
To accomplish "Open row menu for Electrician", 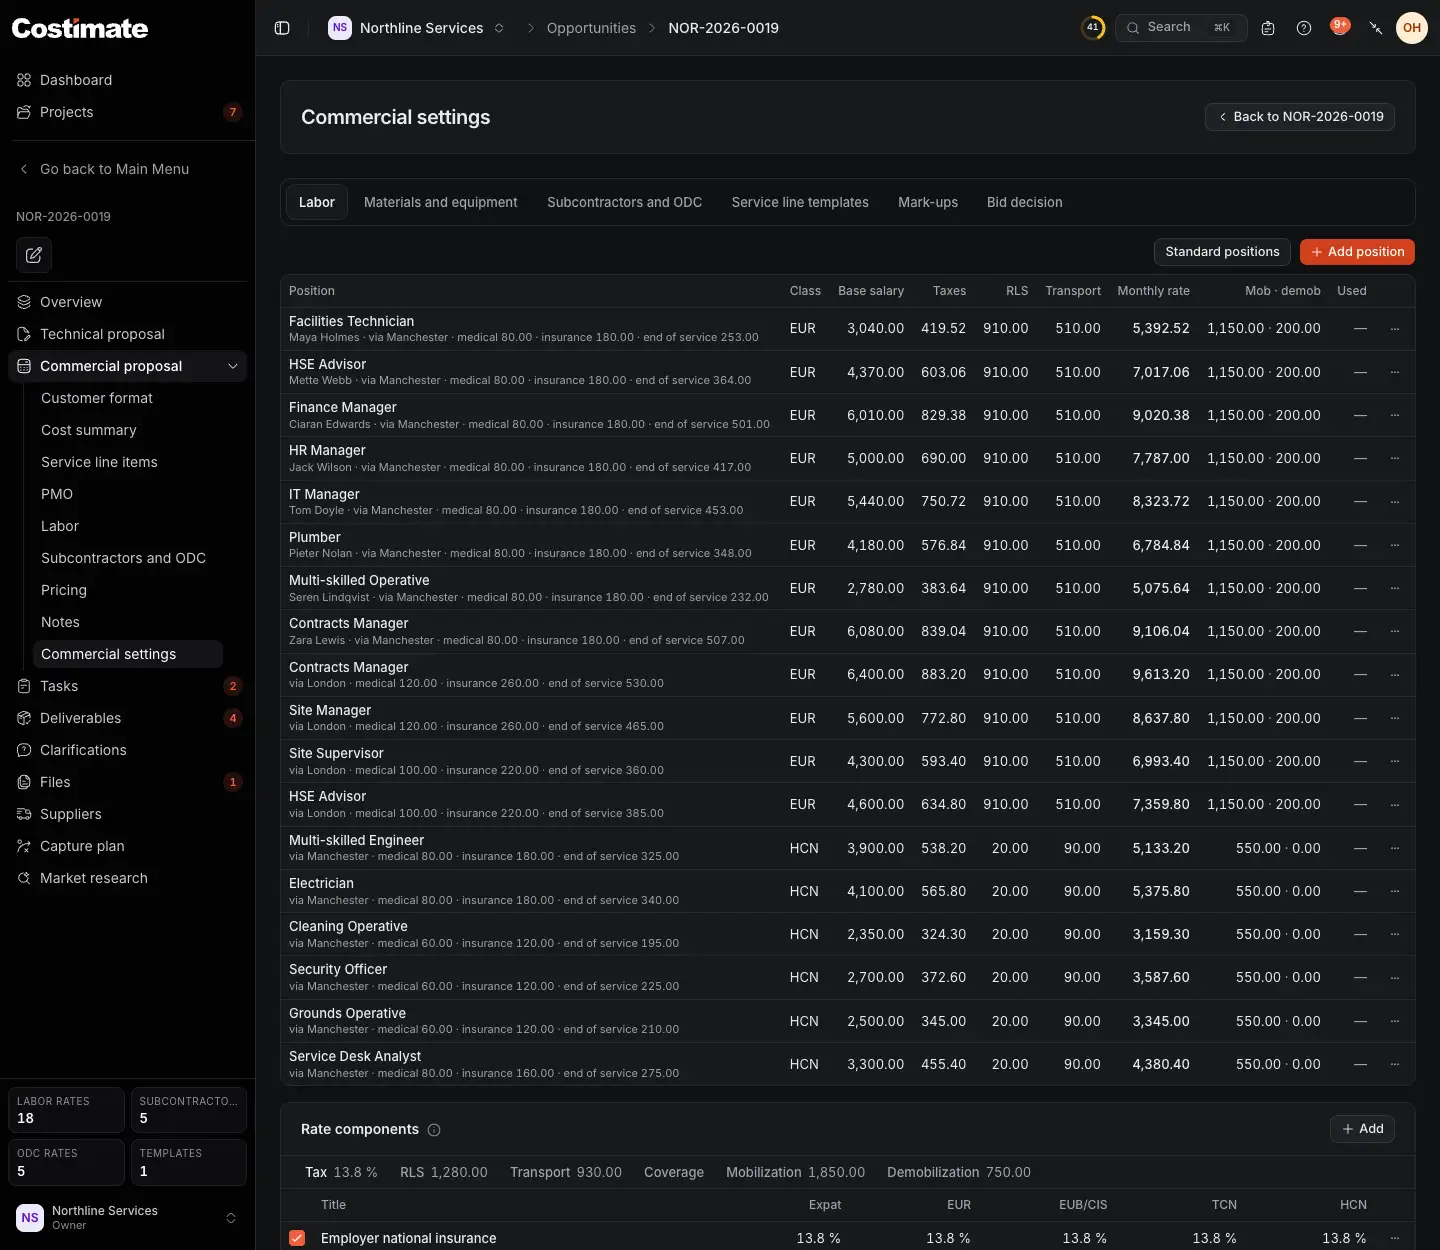I will tap(1395, 891).
